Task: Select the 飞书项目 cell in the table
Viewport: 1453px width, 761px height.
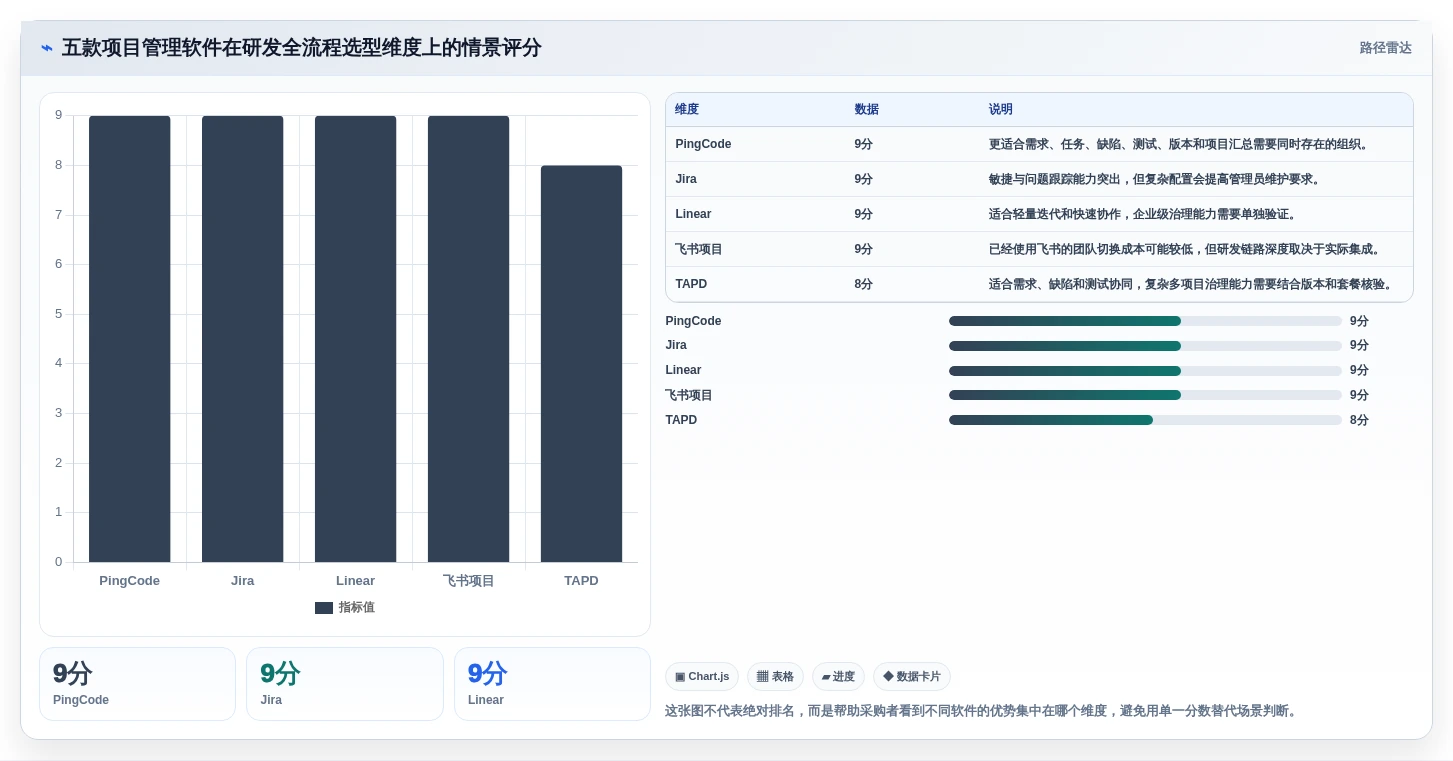Action: click(699, 249)
